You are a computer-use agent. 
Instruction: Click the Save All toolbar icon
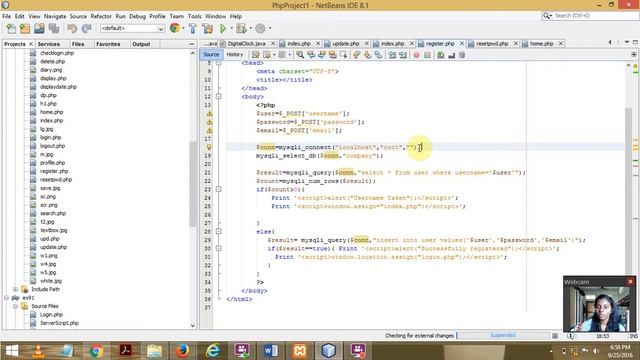pos(54,28)
